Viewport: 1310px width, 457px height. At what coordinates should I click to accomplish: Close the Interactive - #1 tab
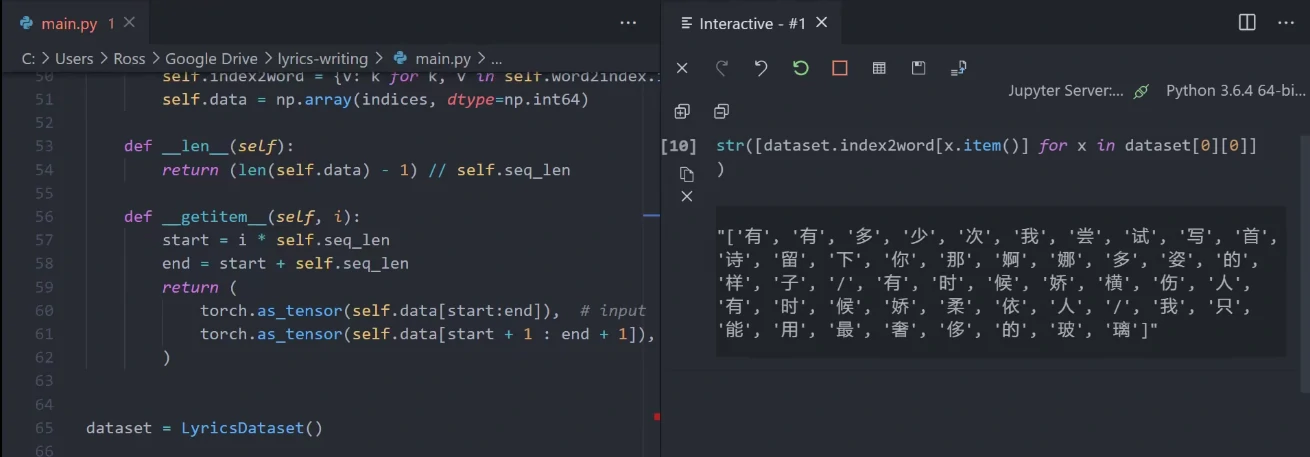[822, 23]
